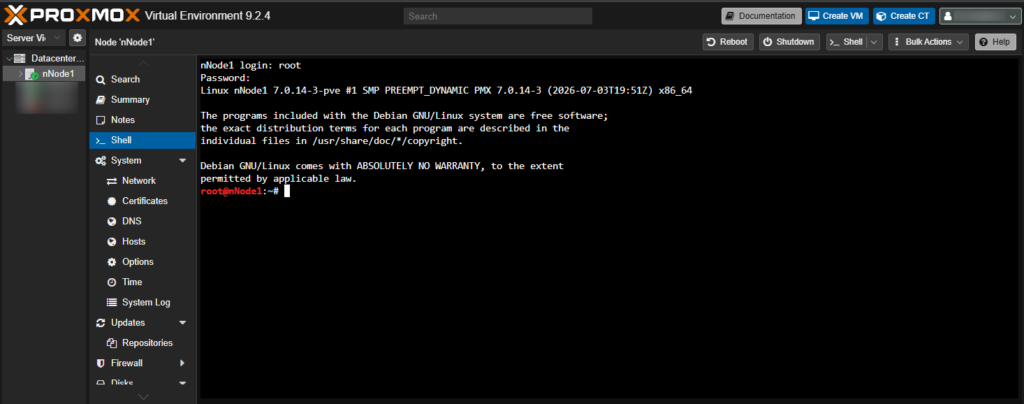Click the cube icon on Create CT

(882, 16)
